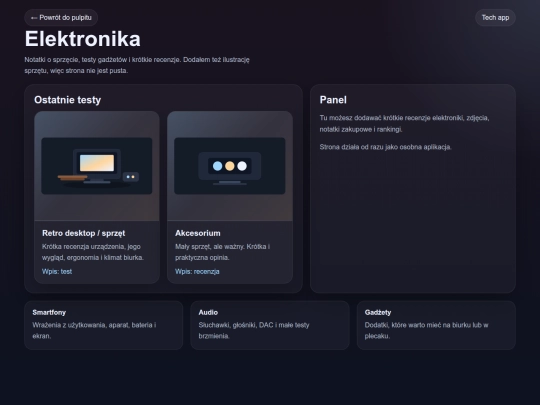The image size is (540, 405).
Task: Open the retro desktop computer illustration
Action: tap(97, 166)
